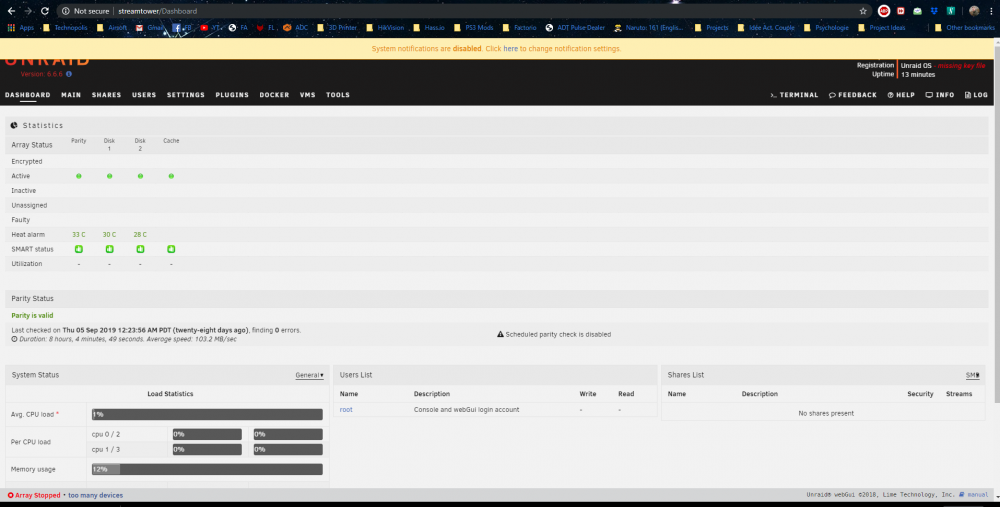Click the first cpu 0 / 2 load bar
This screenshot has width=1000, height=507.
click(x=207, y=434)
